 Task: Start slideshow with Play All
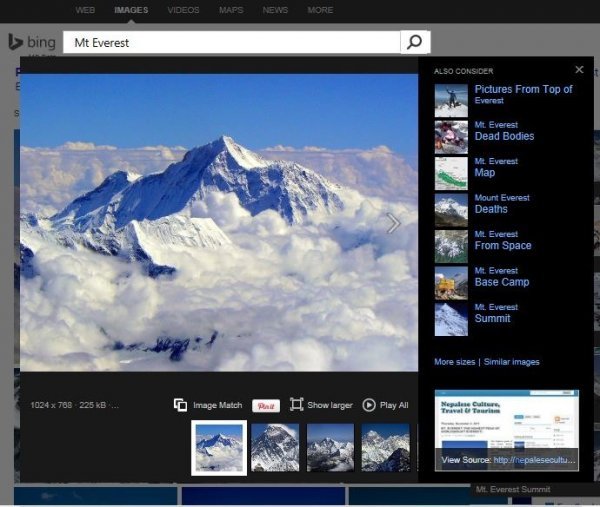tap(385, 405)
